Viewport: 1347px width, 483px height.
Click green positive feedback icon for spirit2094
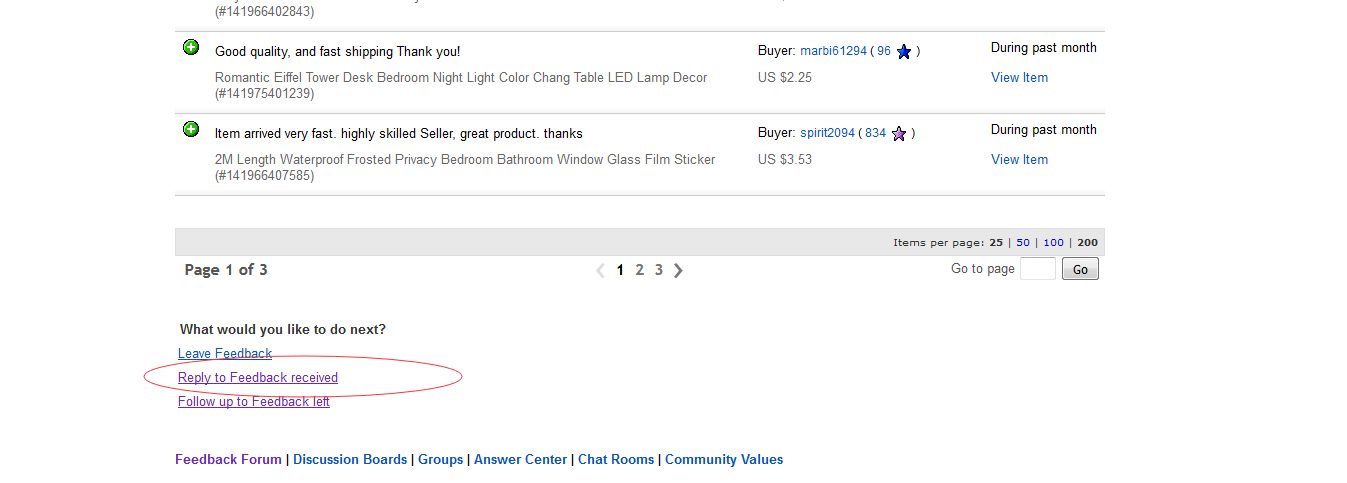pyautogui.click(x=191, y=129)
